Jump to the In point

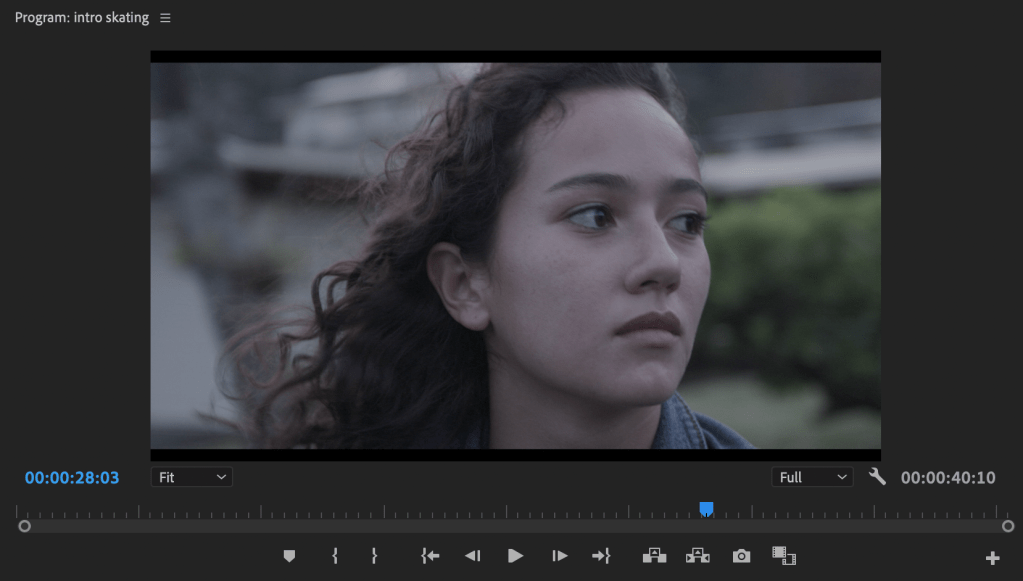click(x=430, y=556)
